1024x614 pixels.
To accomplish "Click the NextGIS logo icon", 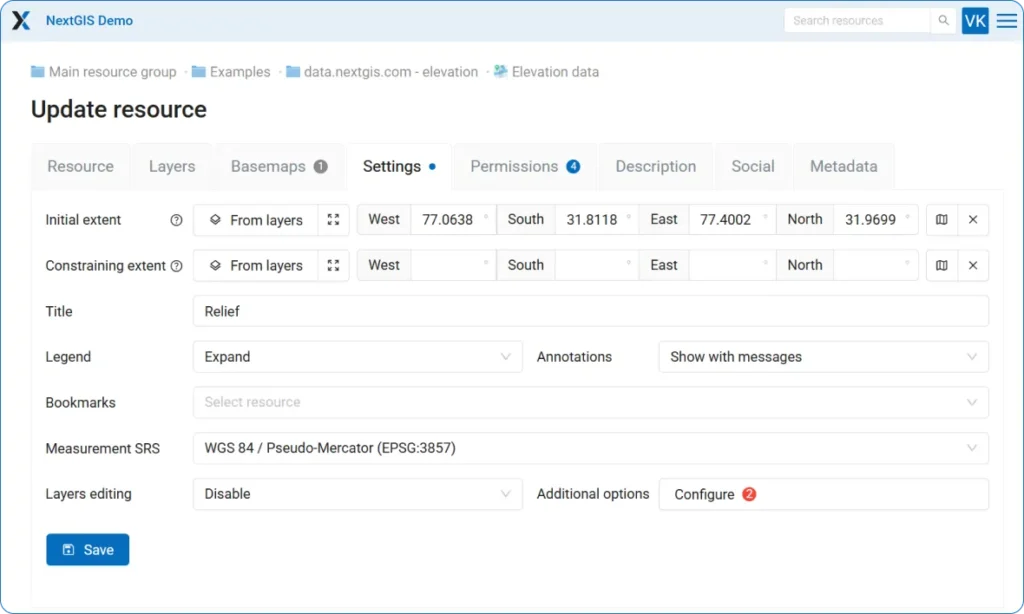I will click(x=21, y=21).
